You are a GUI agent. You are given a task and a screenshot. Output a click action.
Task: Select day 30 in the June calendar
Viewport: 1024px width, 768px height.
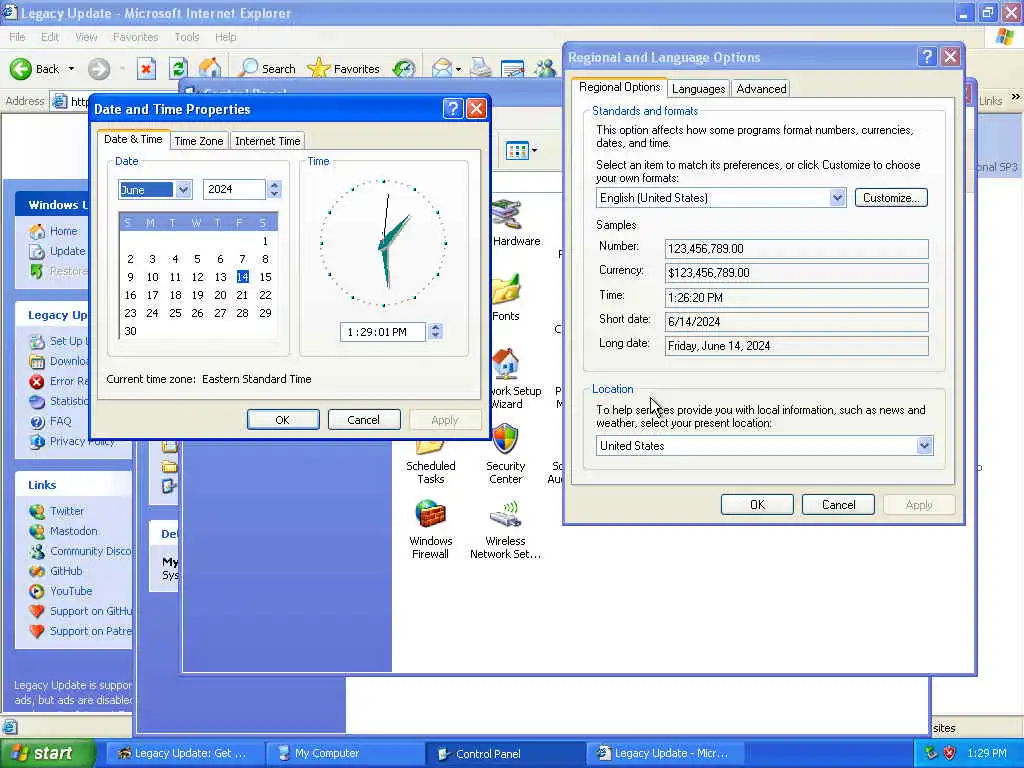[x=131, y=331]
